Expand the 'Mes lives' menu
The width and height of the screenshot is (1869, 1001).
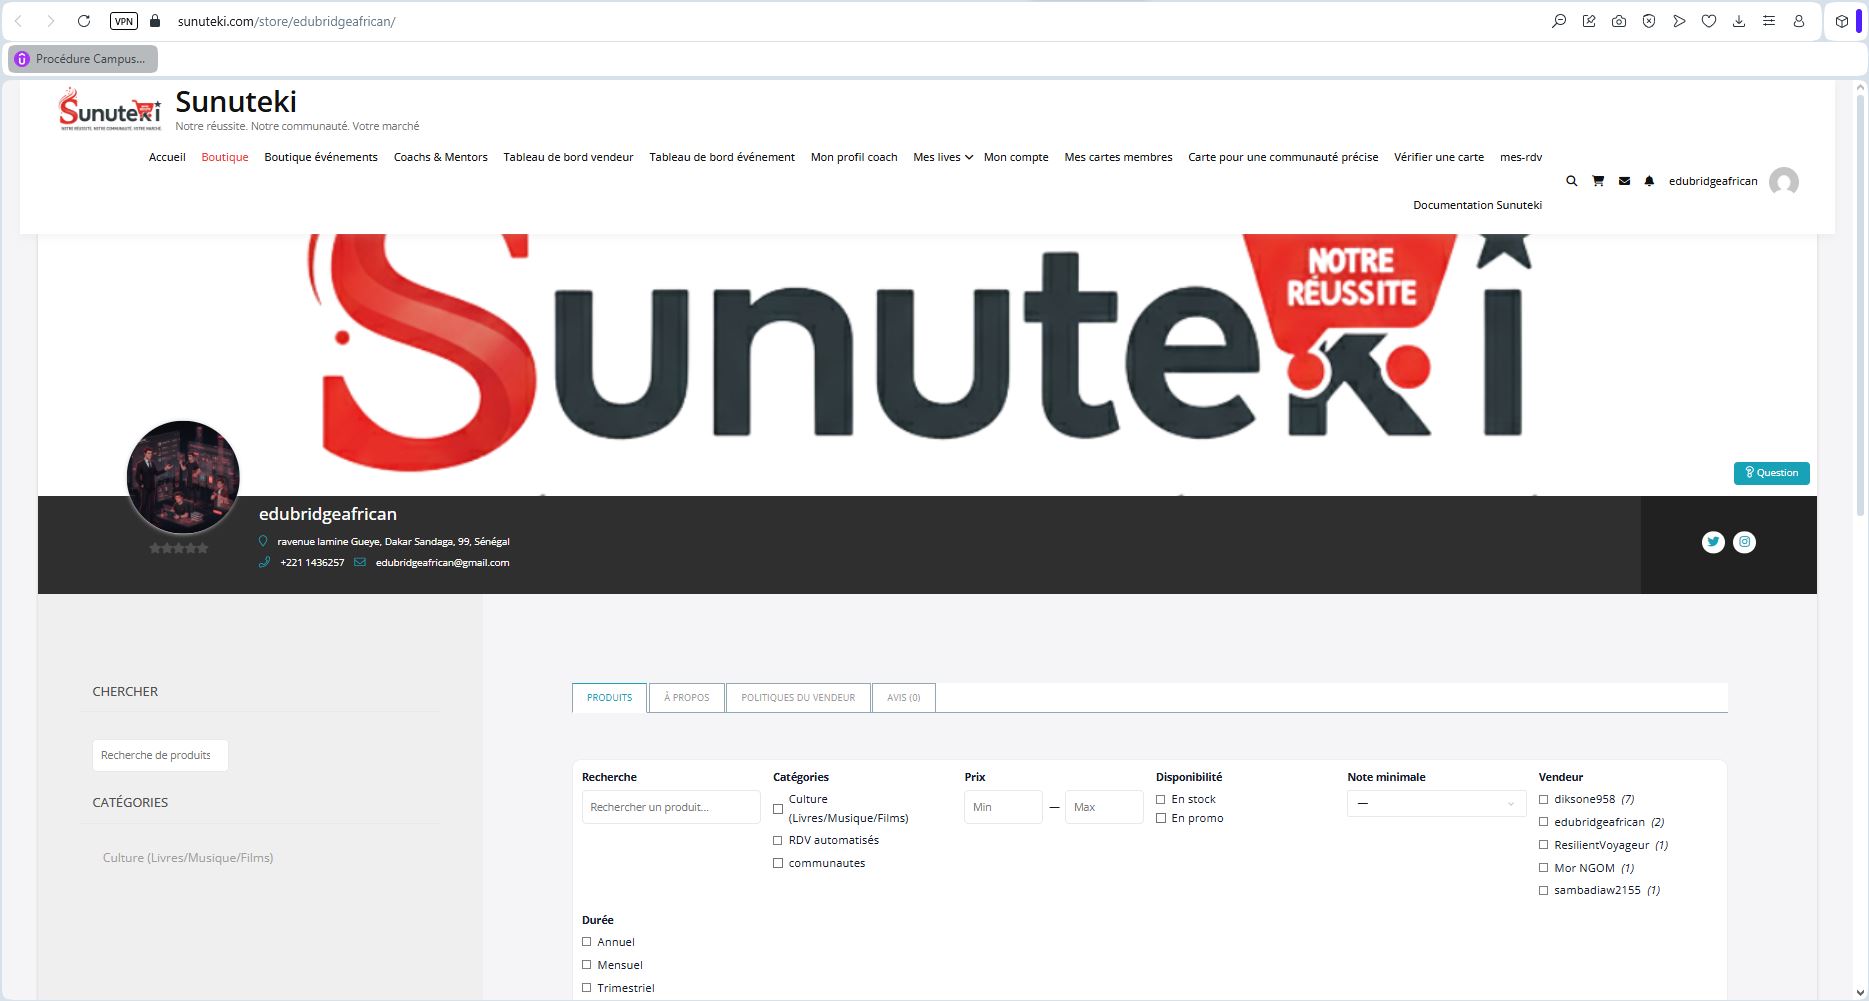point(942,157)
